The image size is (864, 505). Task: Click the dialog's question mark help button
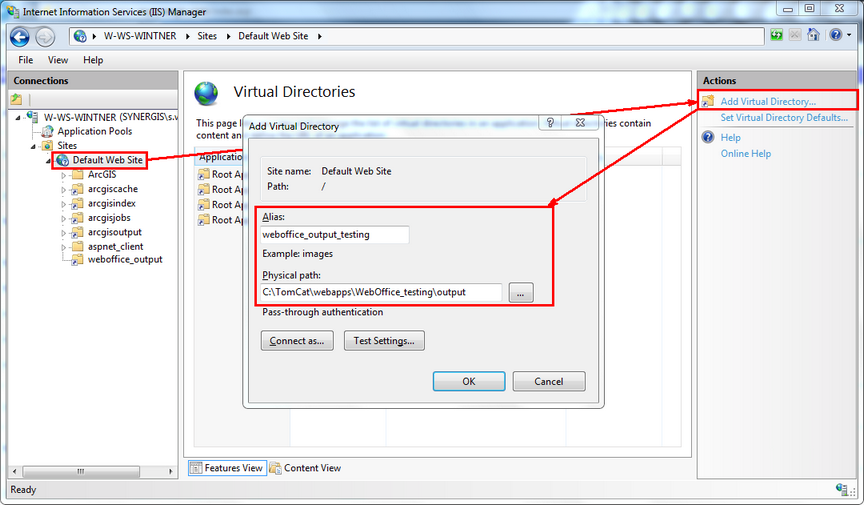click(550, 122)
